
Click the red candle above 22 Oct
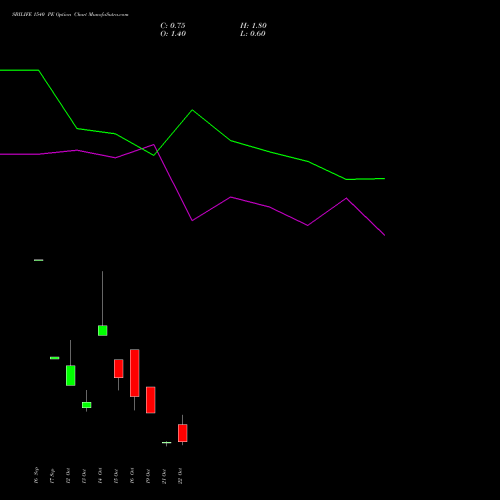click(183, 433)
